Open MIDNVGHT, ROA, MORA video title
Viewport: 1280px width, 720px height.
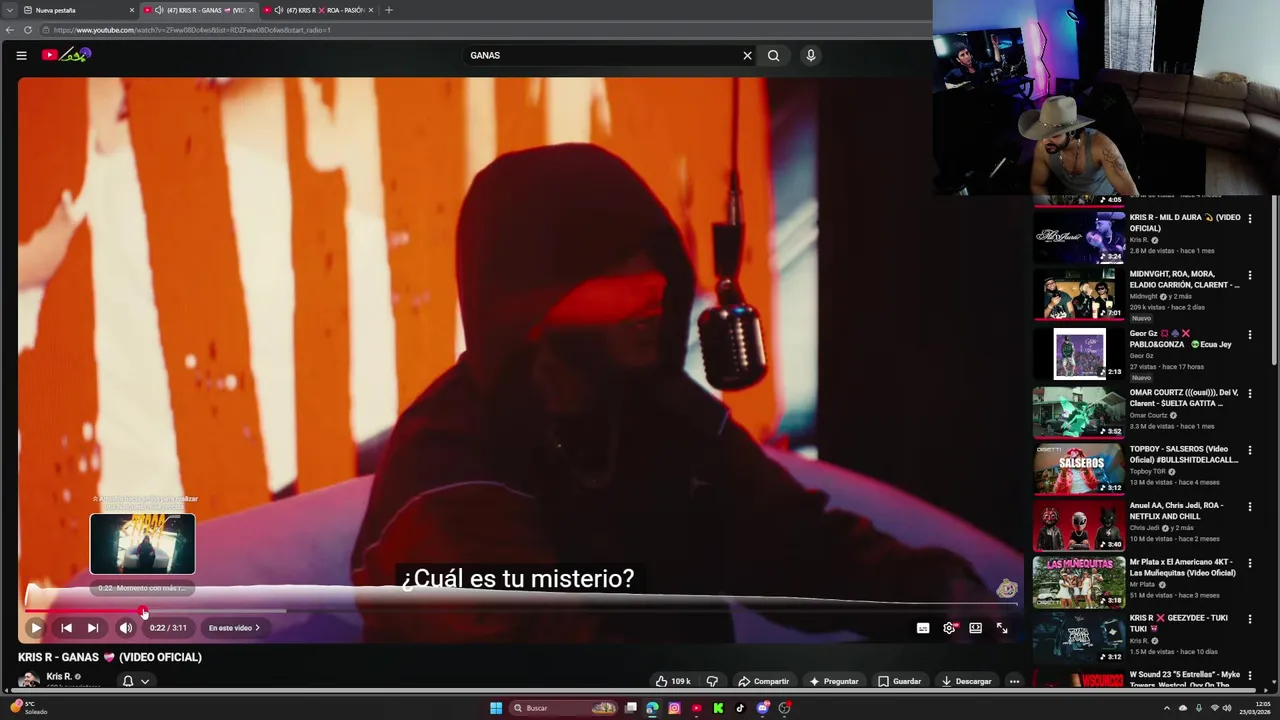click(x=1185, y=279)
